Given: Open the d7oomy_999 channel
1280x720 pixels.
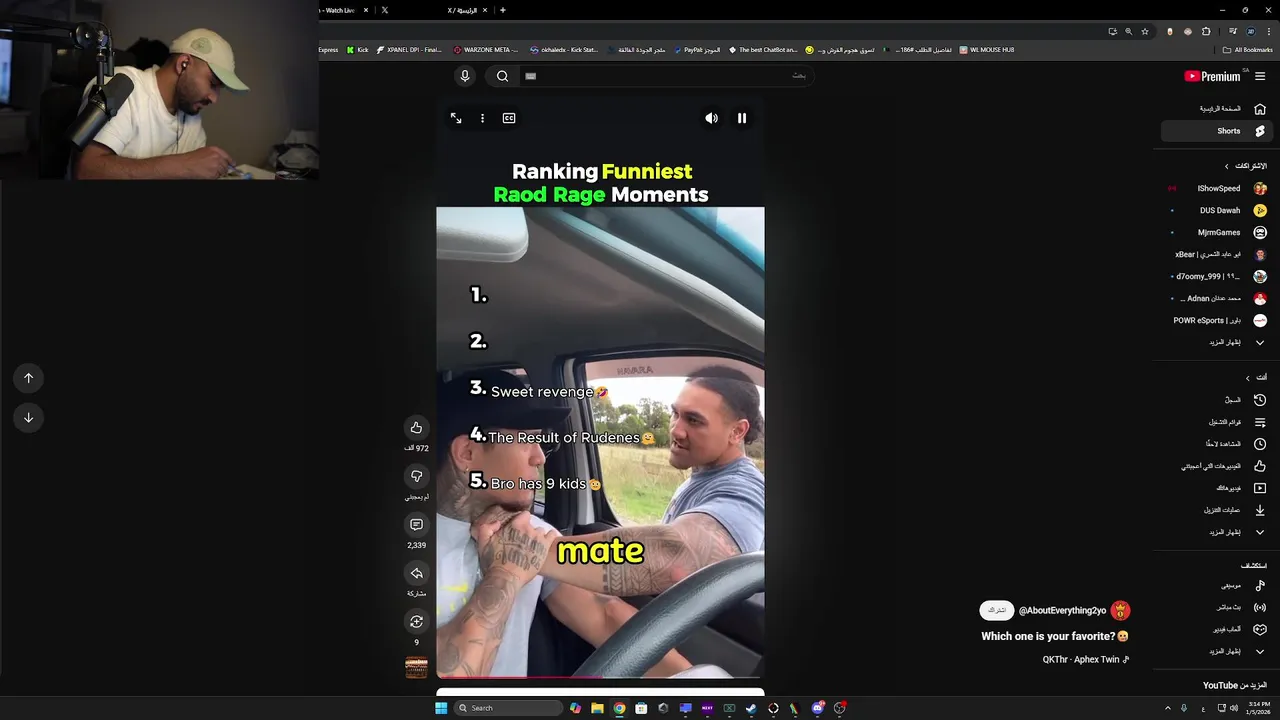Looking at the screenshot, I should point(1216,276).
